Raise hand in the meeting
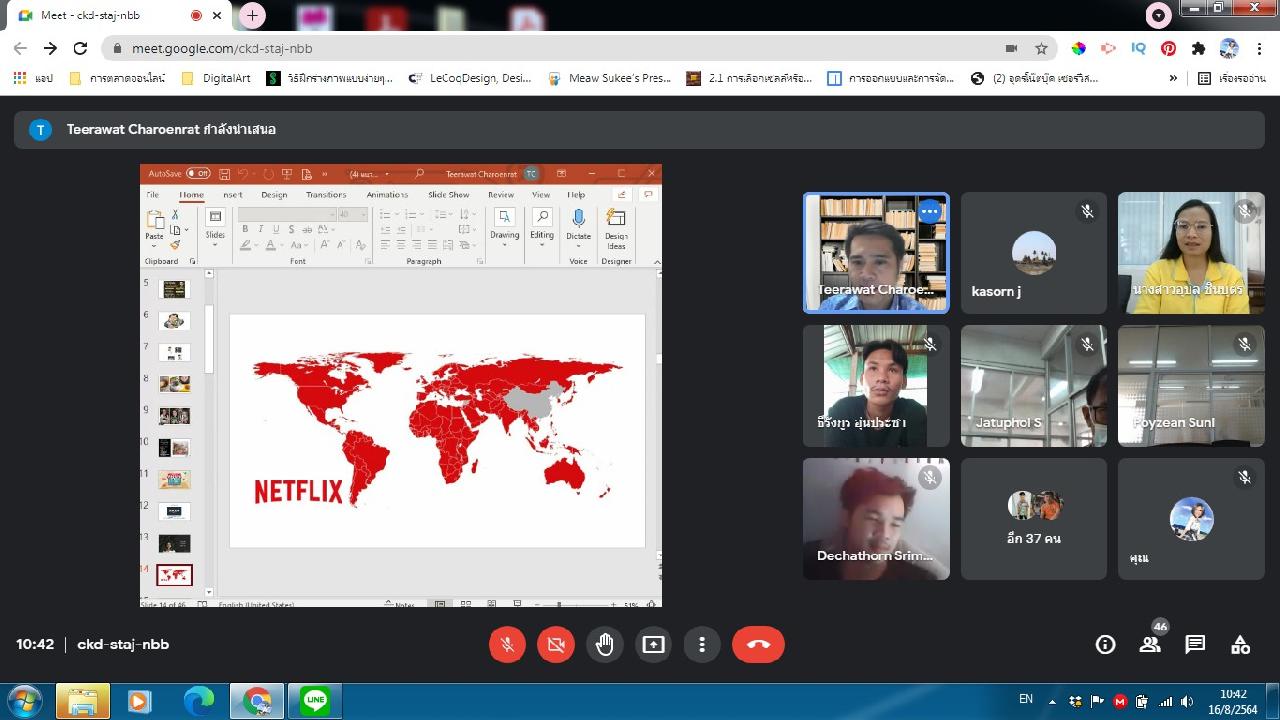The width and height of the screenshot is (1280, 720). (605, 645)
